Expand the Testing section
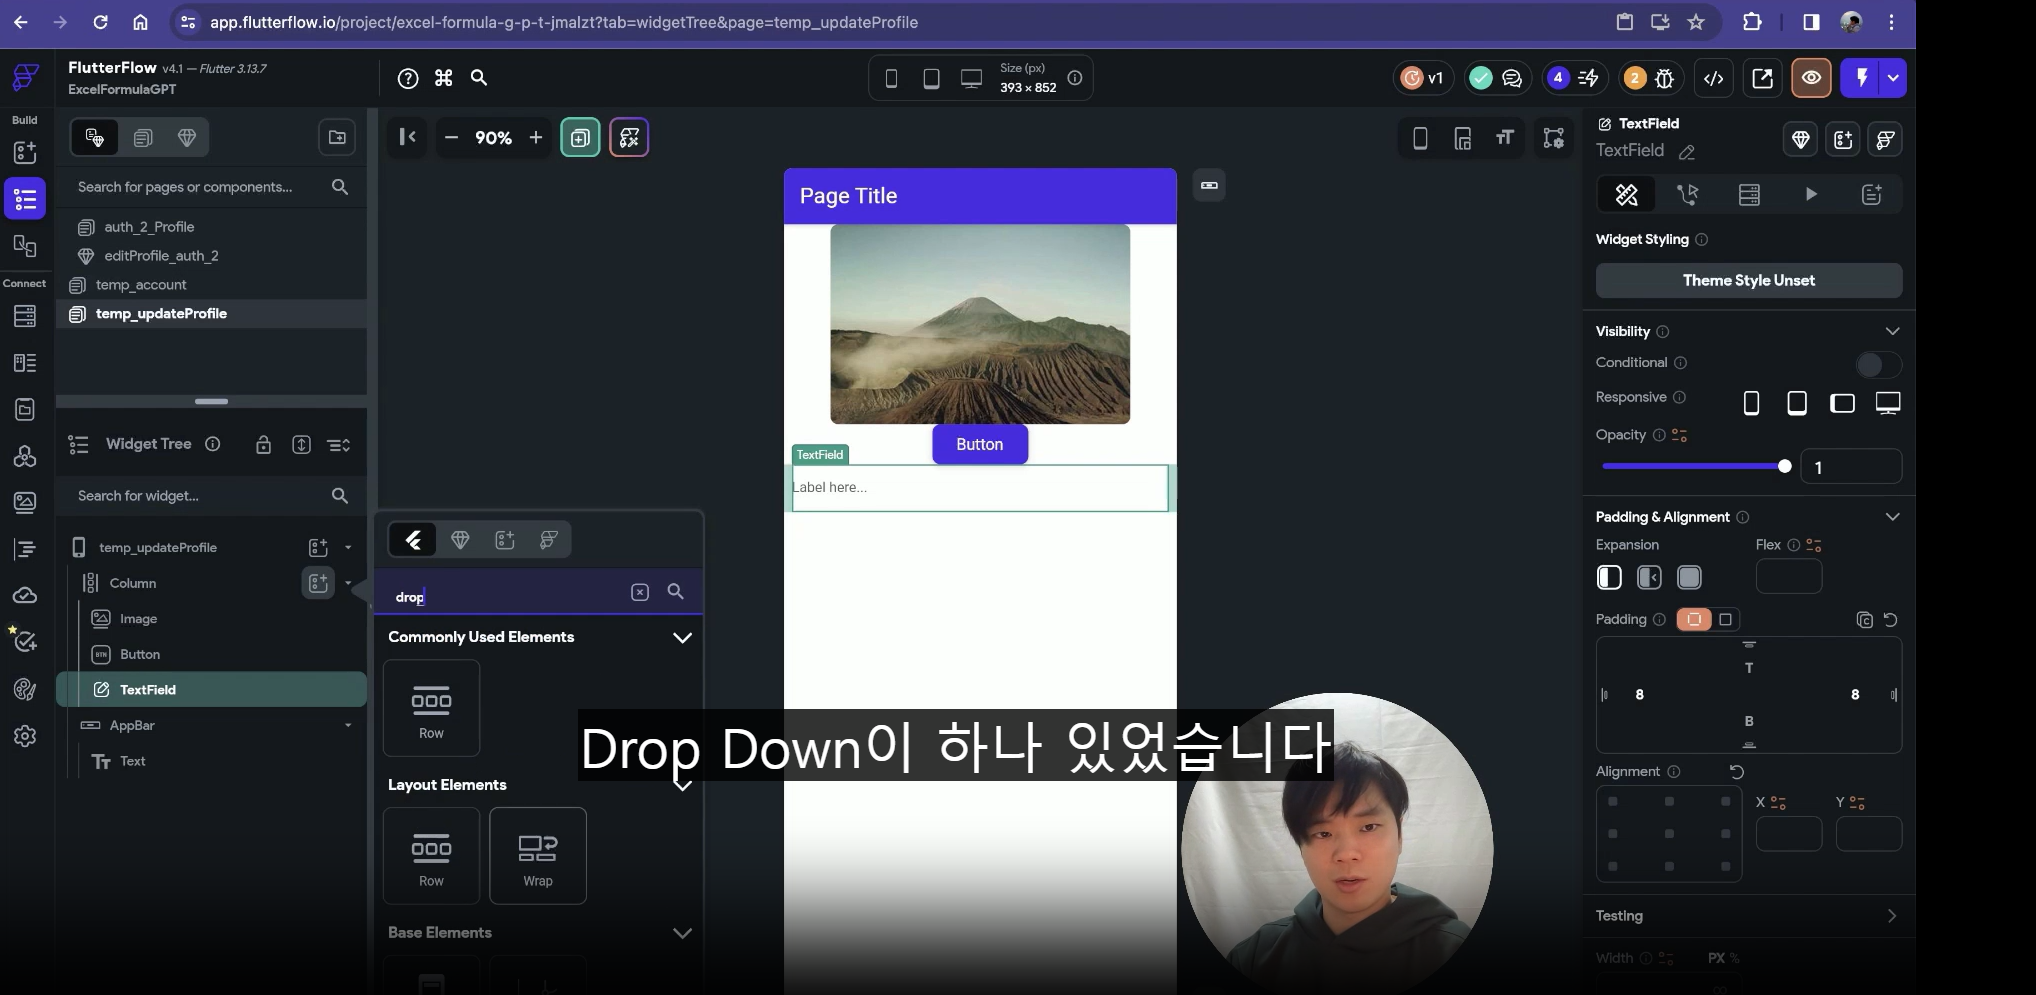Image resolution: width=2036 pixels, height=995 pixels. (1892, 916)
